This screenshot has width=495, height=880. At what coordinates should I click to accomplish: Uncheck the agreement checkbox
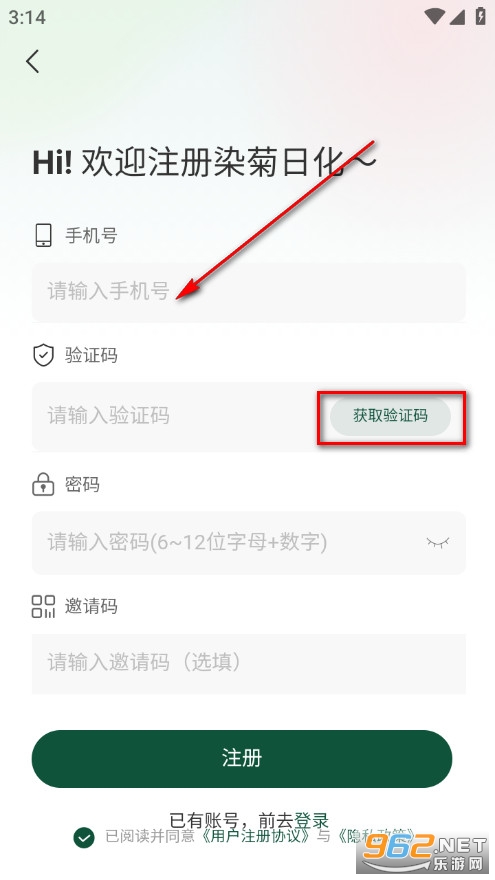(84, 838)
